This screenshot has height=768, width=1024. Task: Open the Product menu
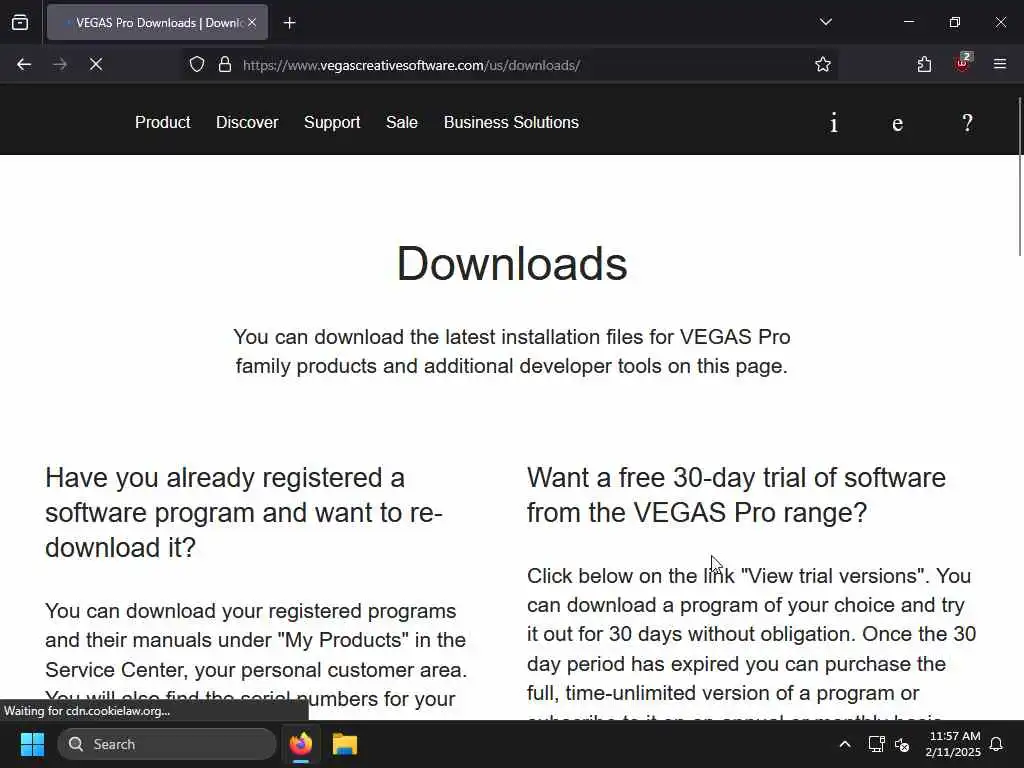(163, 122)
